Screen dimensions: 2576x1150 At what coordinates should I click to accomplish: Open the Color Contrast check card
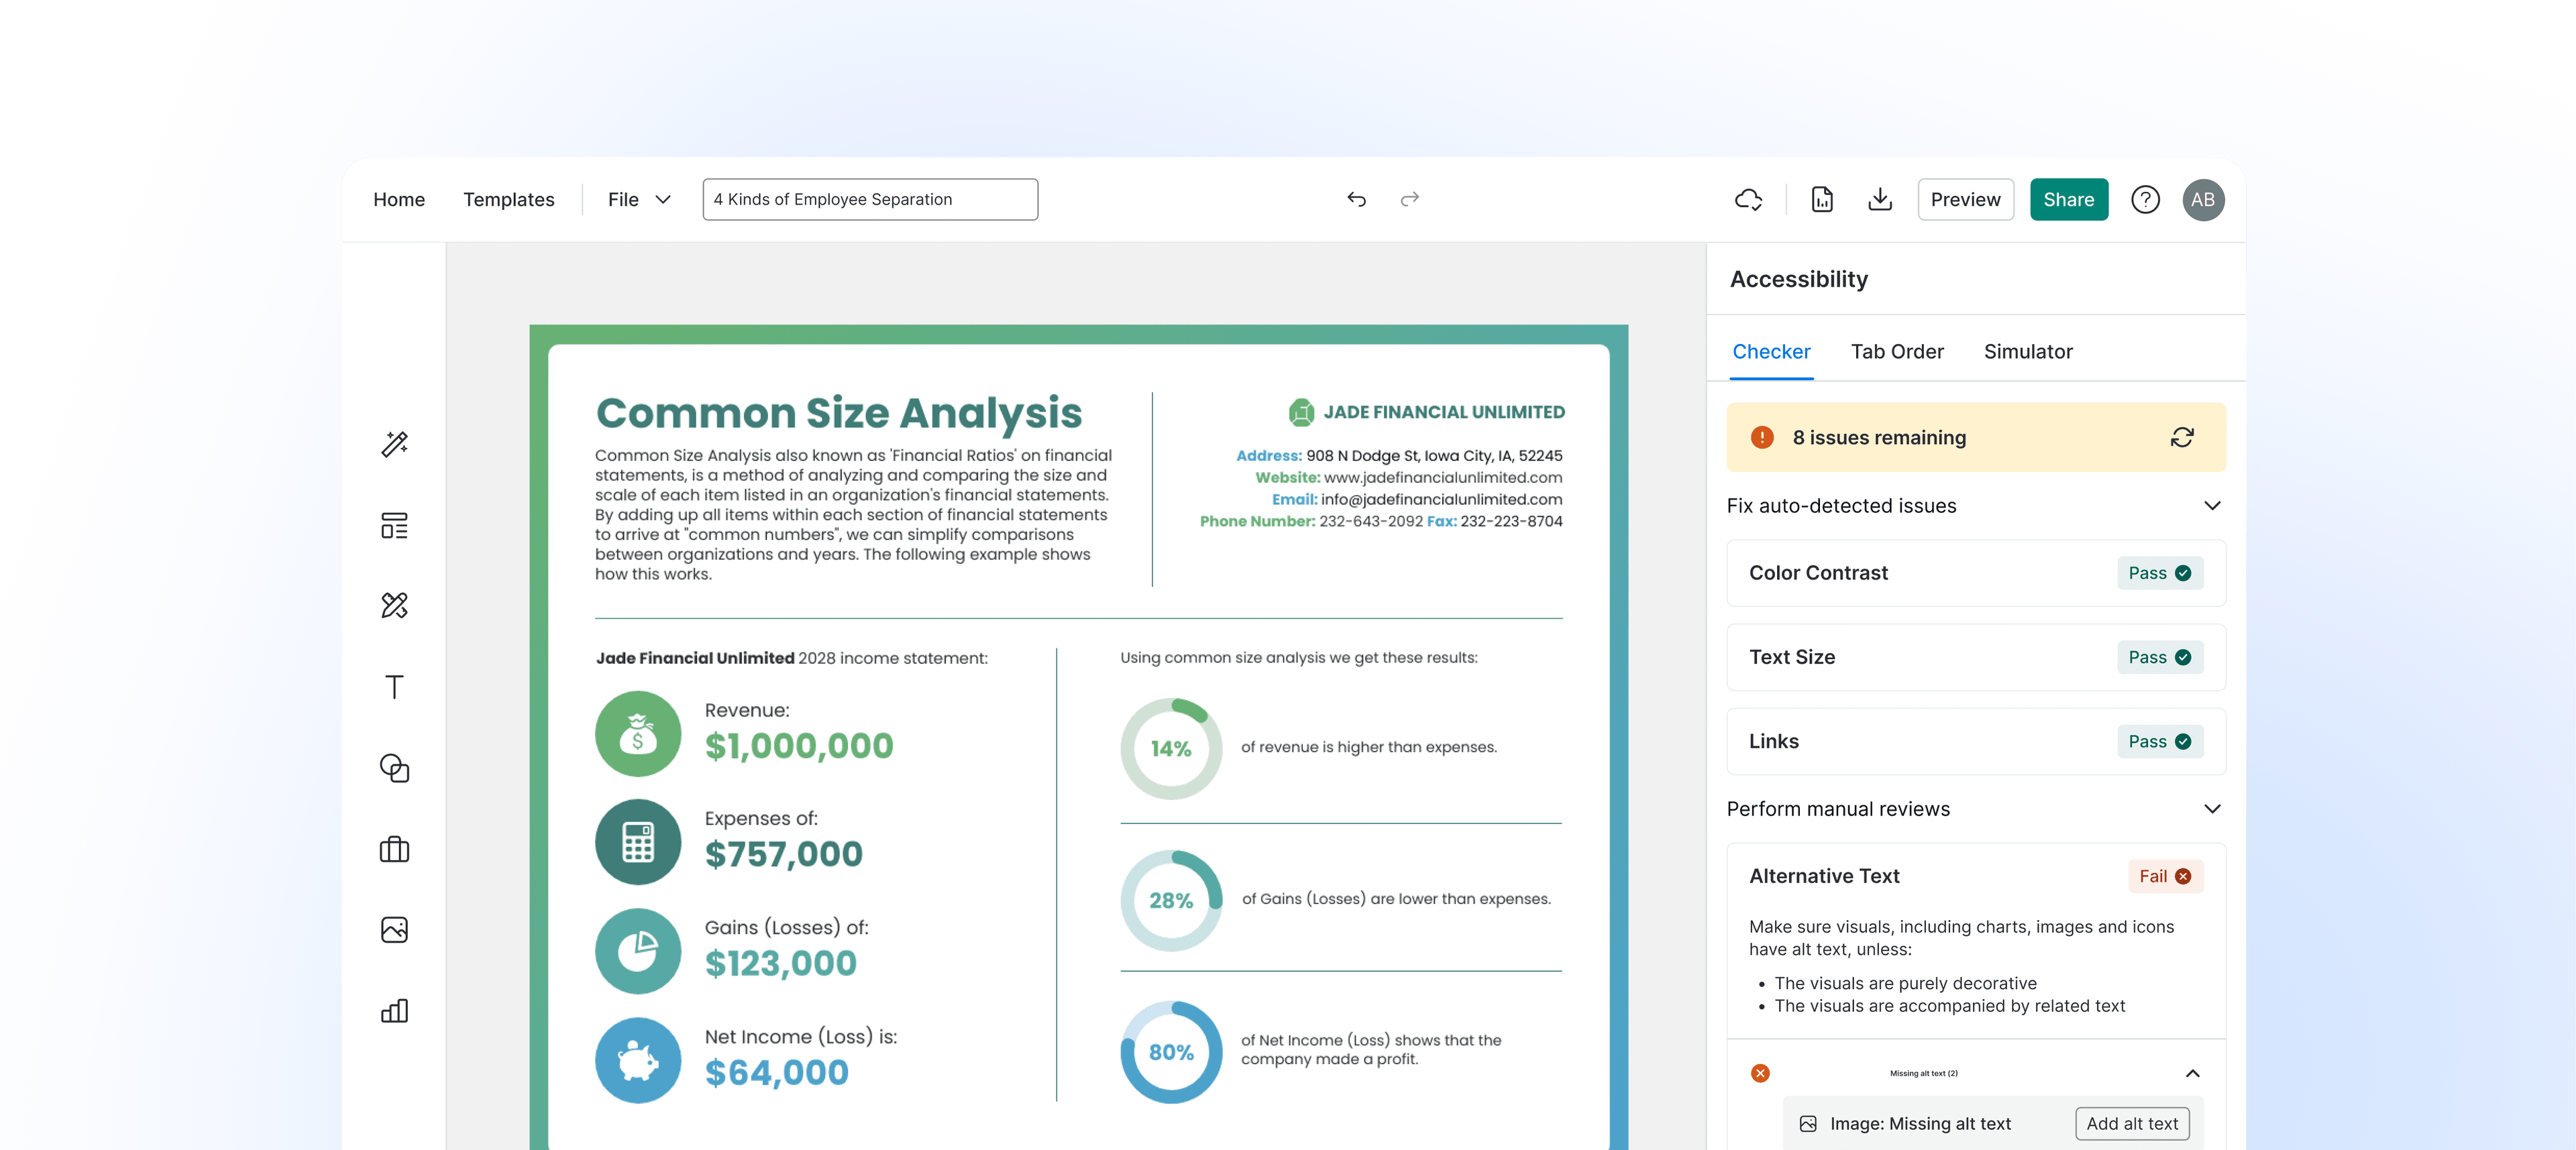tap(1975, 573)
